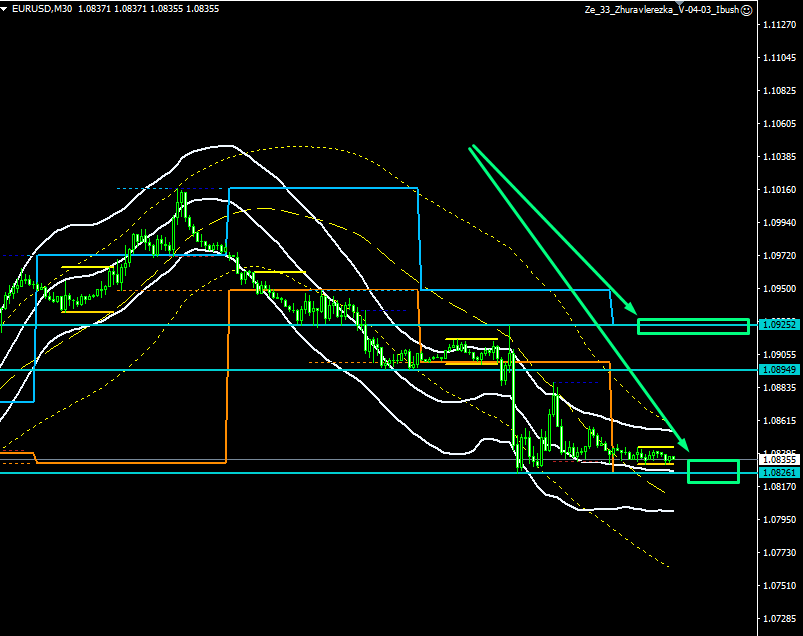
Task: Click the 1.11045 value on price scale
Action: [779, 57]
